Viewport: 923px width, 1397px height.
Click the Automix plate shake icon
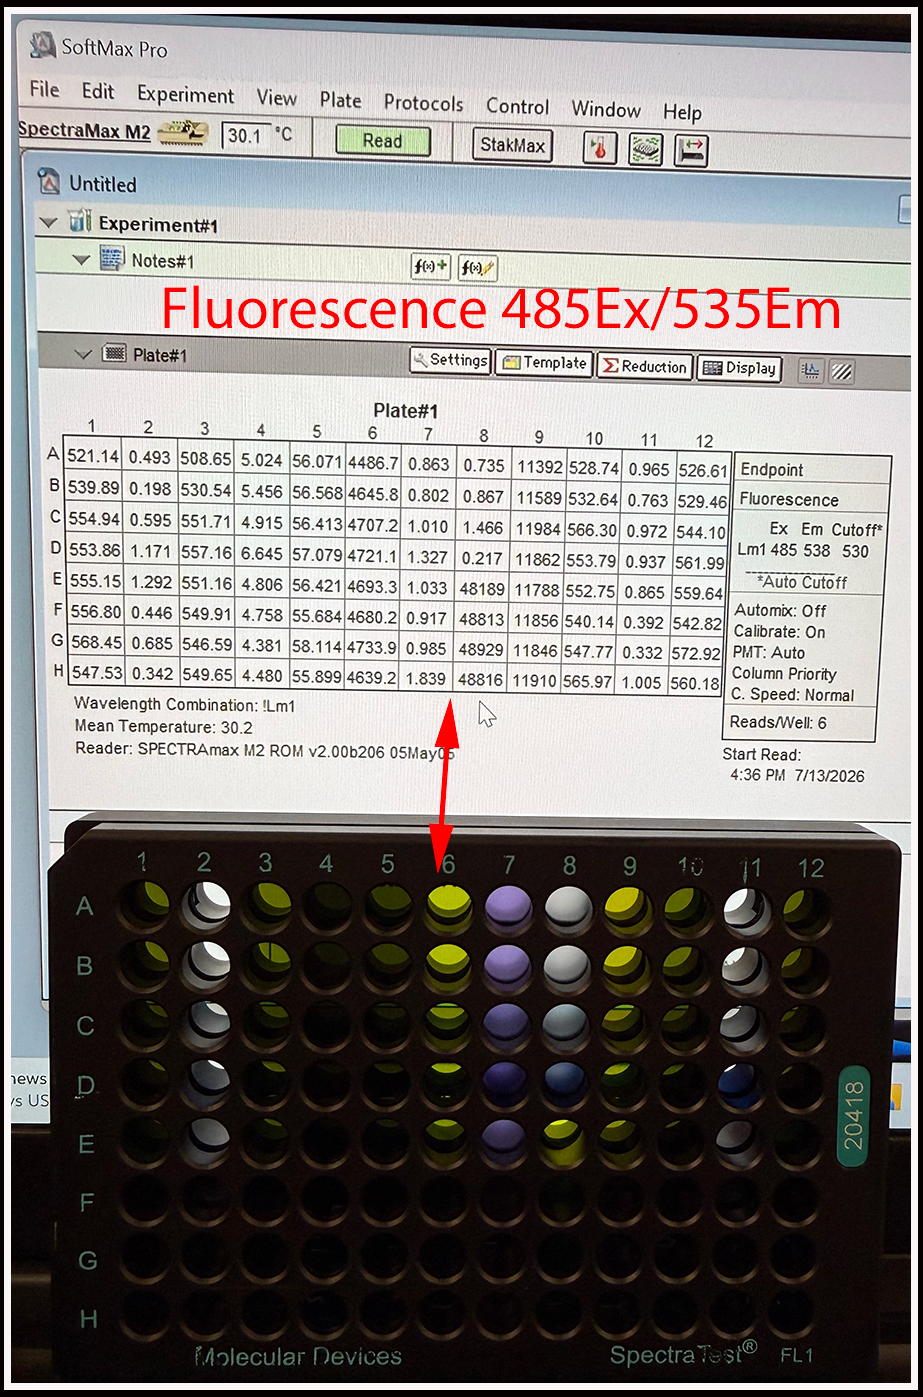coord(646,150)
